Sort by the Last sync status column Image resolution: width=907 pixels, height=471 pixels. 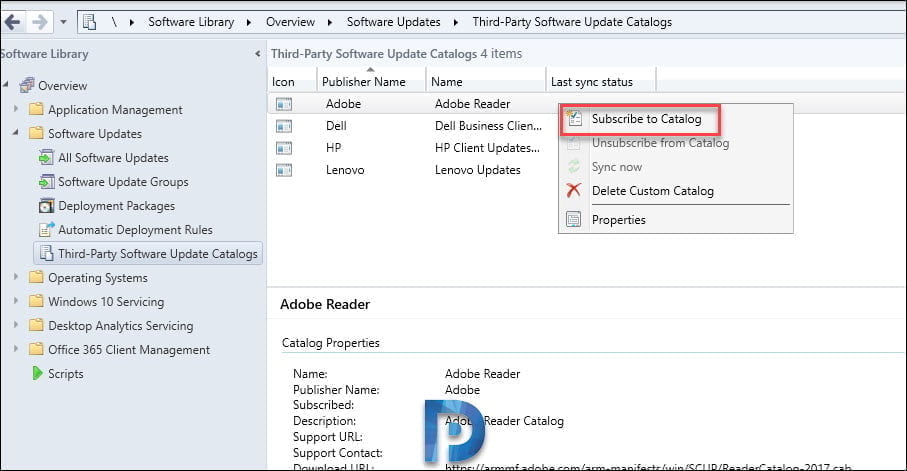pyautogui.click(x=600, y=82)
